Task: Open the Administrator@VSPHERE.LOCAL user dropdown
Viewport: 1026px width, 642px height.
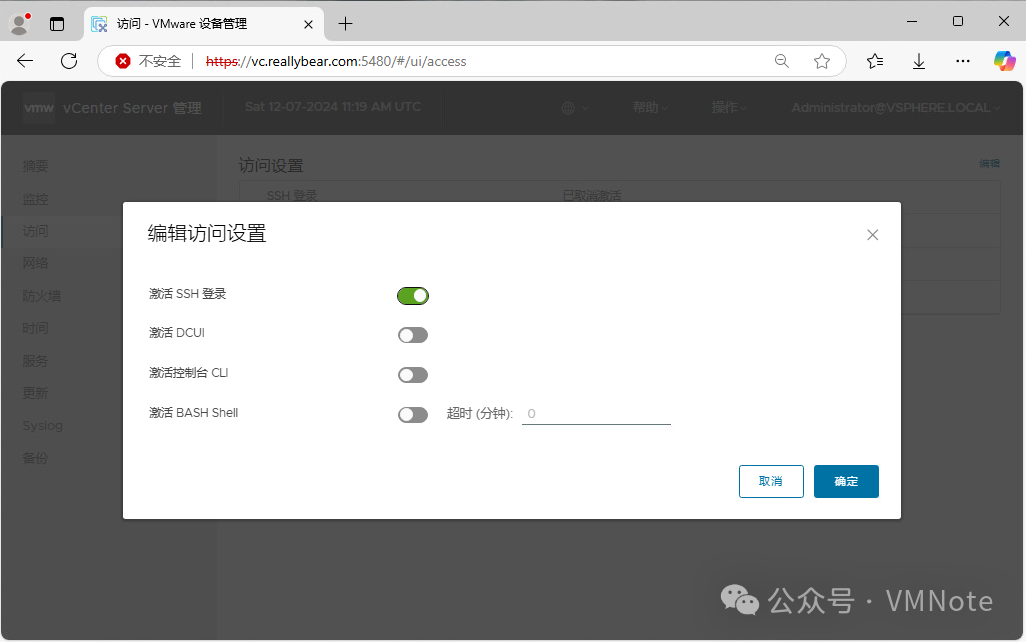Action: coord(895,107)
